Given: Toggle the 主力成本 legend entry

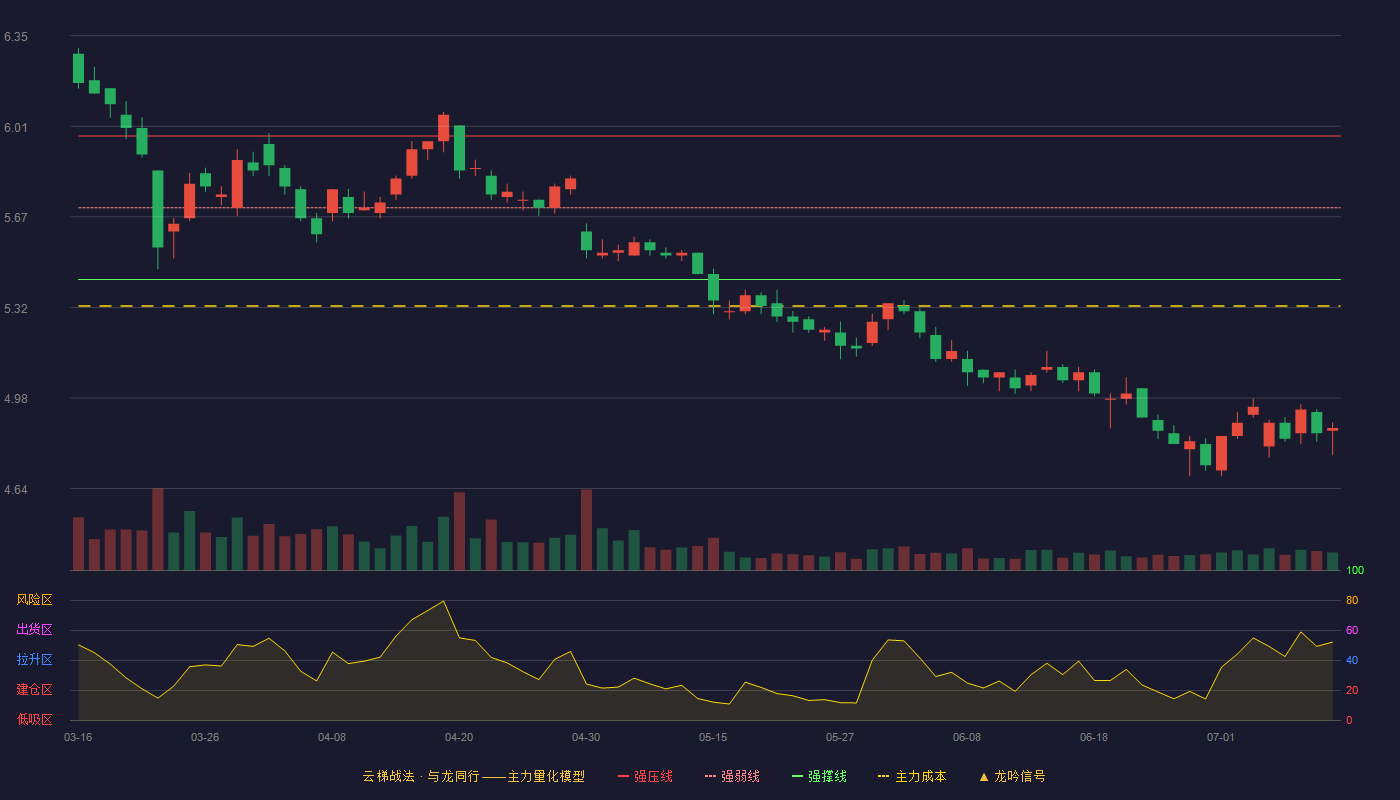Looking at the screenshot, I should coord(912,776).
